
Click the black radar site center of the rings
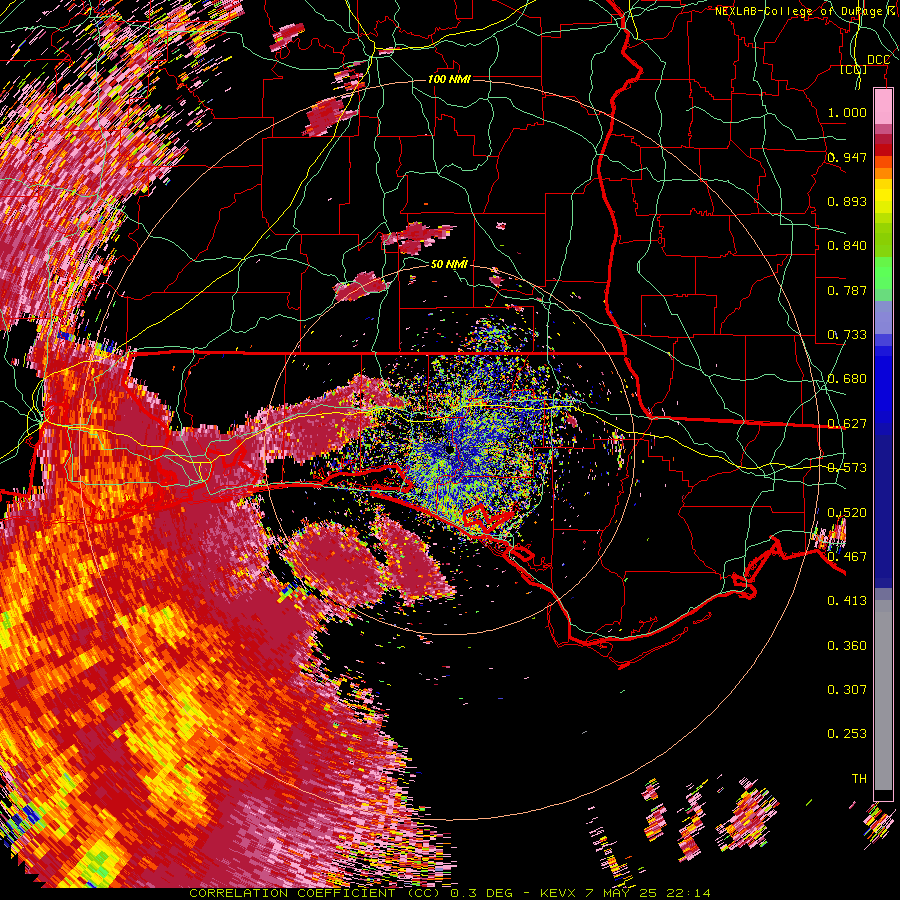[449, 449]
